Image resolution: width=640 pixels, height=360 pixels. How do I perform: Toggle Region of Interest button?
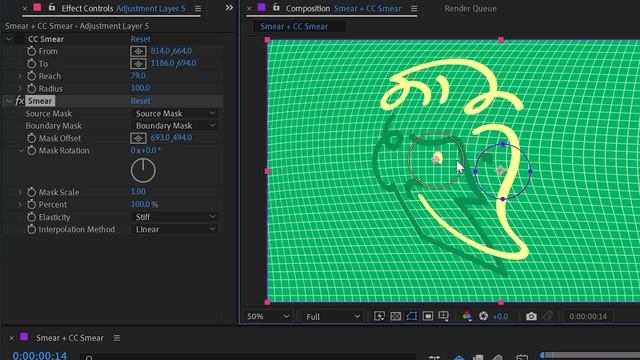pos(428,316)
